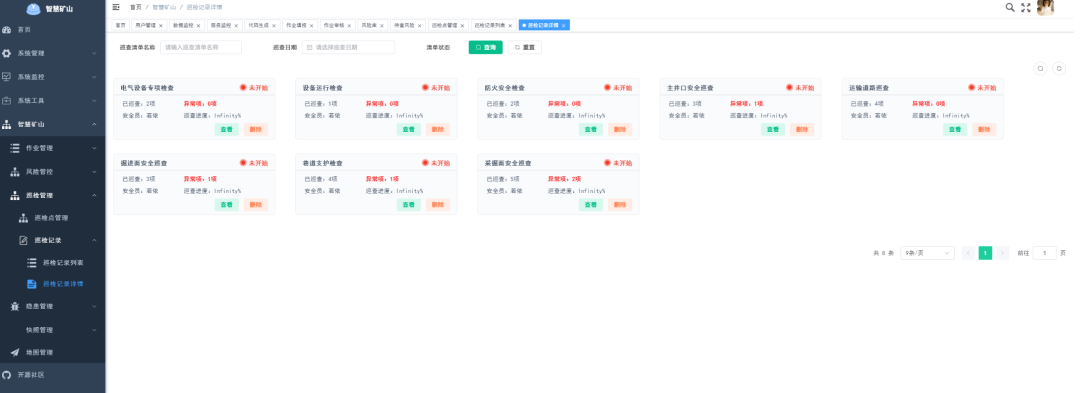Delete the 防火安全检查 card
The image size is (1080, 393).
[x=620, y=129]
